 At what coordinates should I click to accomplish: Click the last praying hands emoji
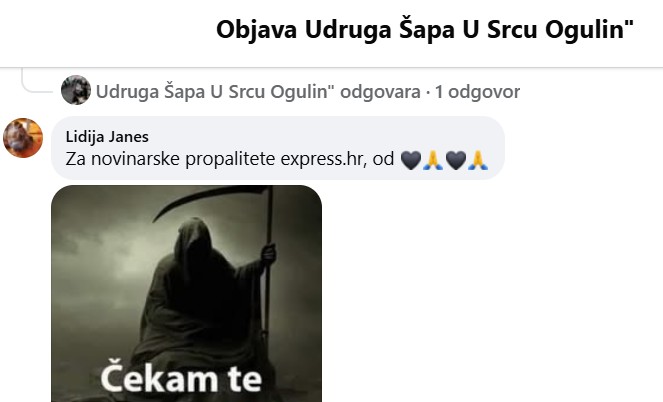(478, 160)
